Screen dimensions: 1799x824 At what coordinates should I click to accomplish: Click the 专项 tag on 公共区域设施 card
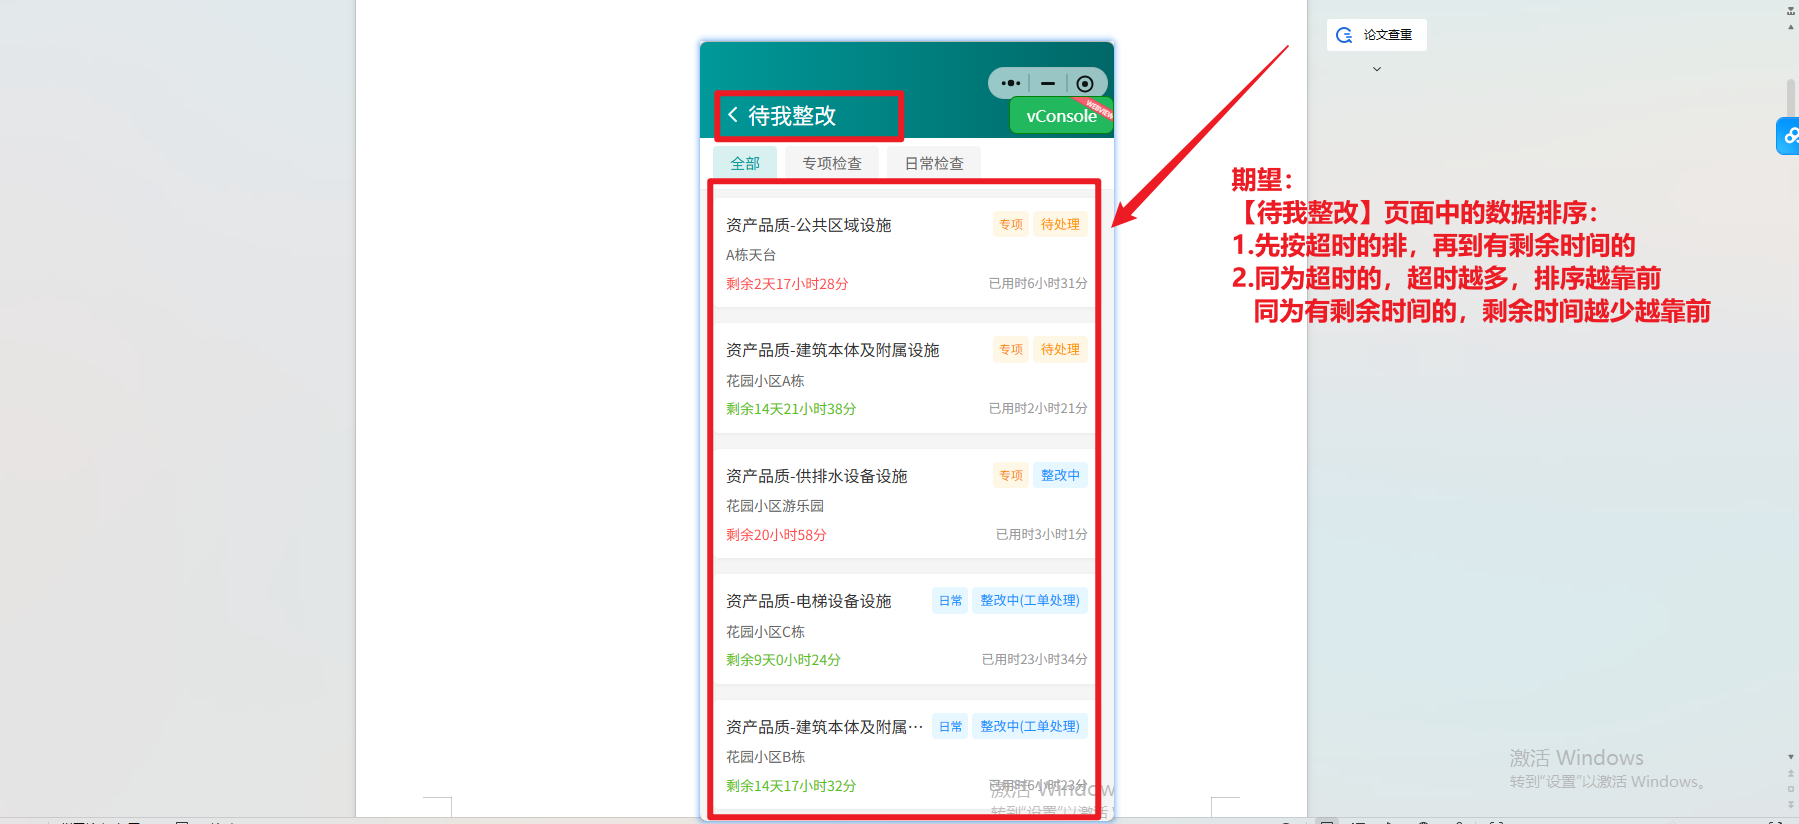pyautogui.click(x=1011, y=224)
